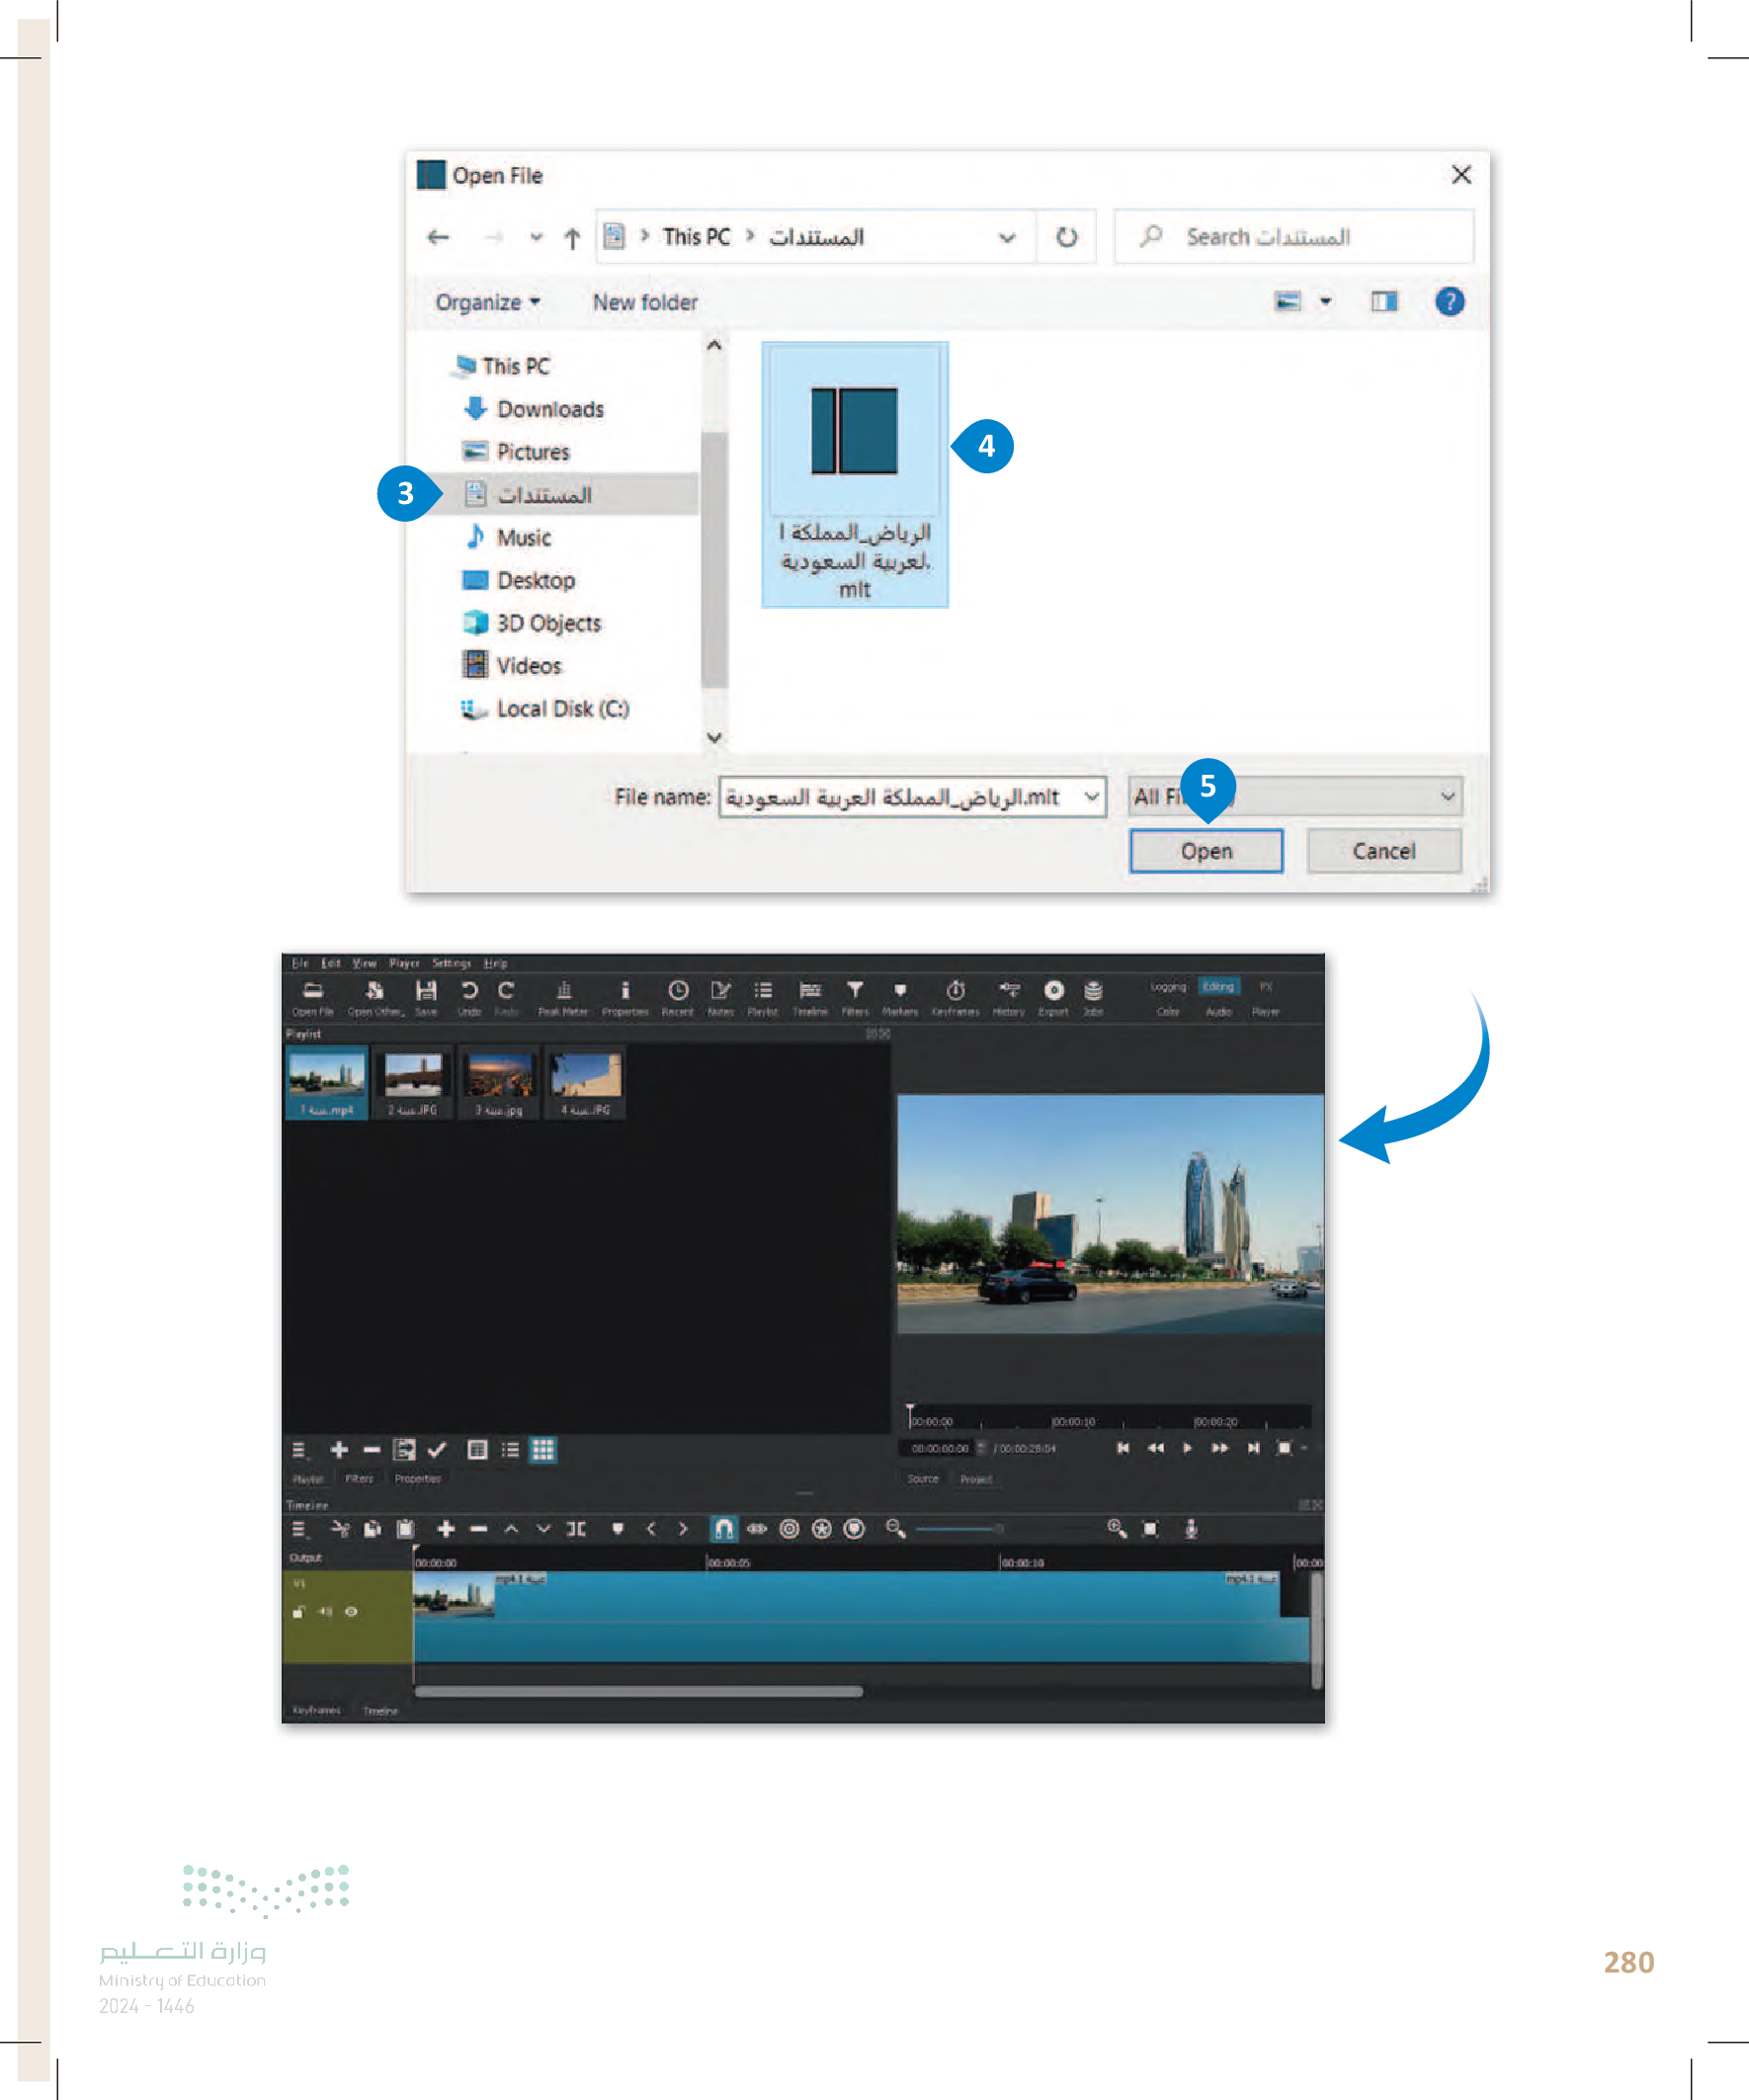Split clip at playhead in timeline toolbar

coord(576,1529)
